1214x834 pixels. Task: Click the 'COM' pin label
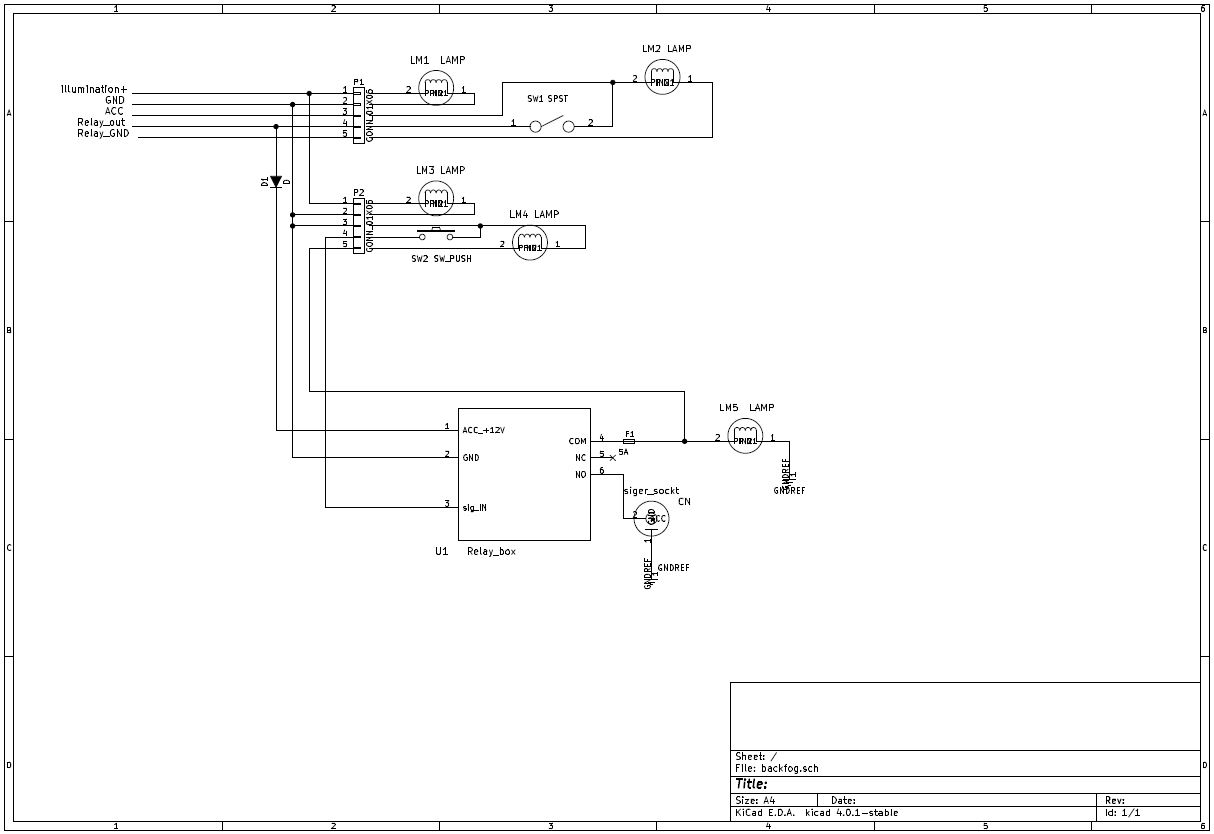(578, 441)
